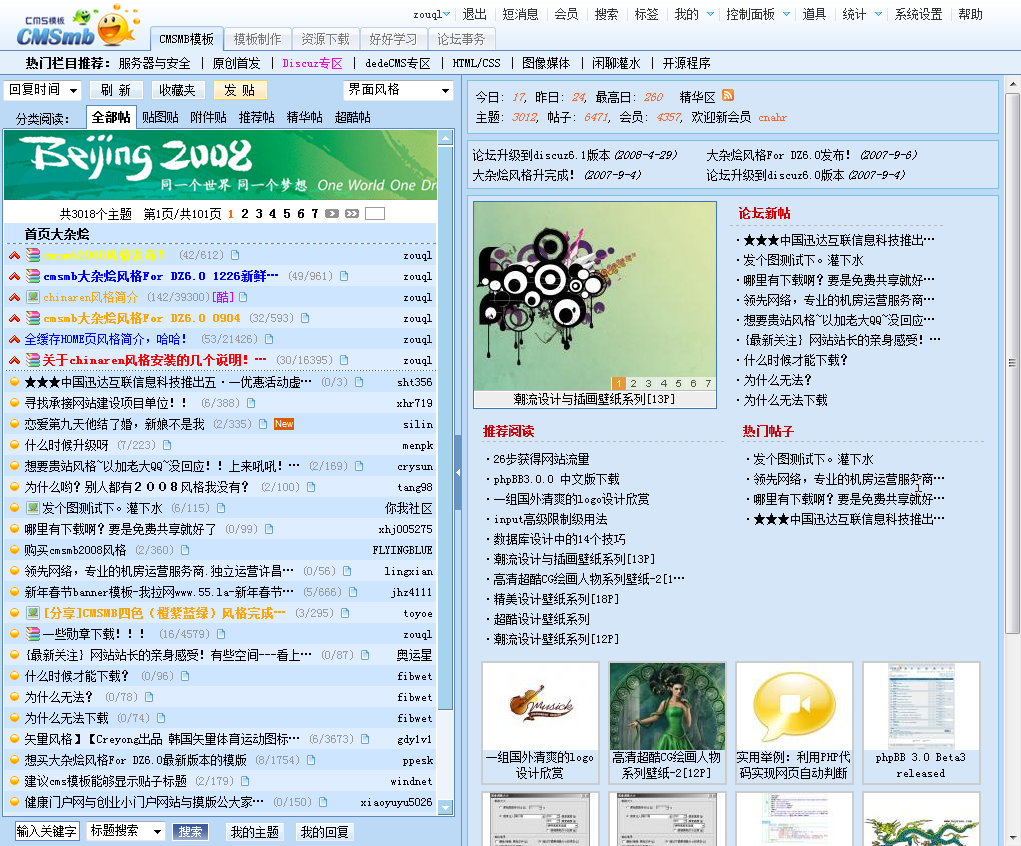The image size is (1021, 846).
Task: Expand the 统计 dropdown arrow
Action: coord(878,14)
